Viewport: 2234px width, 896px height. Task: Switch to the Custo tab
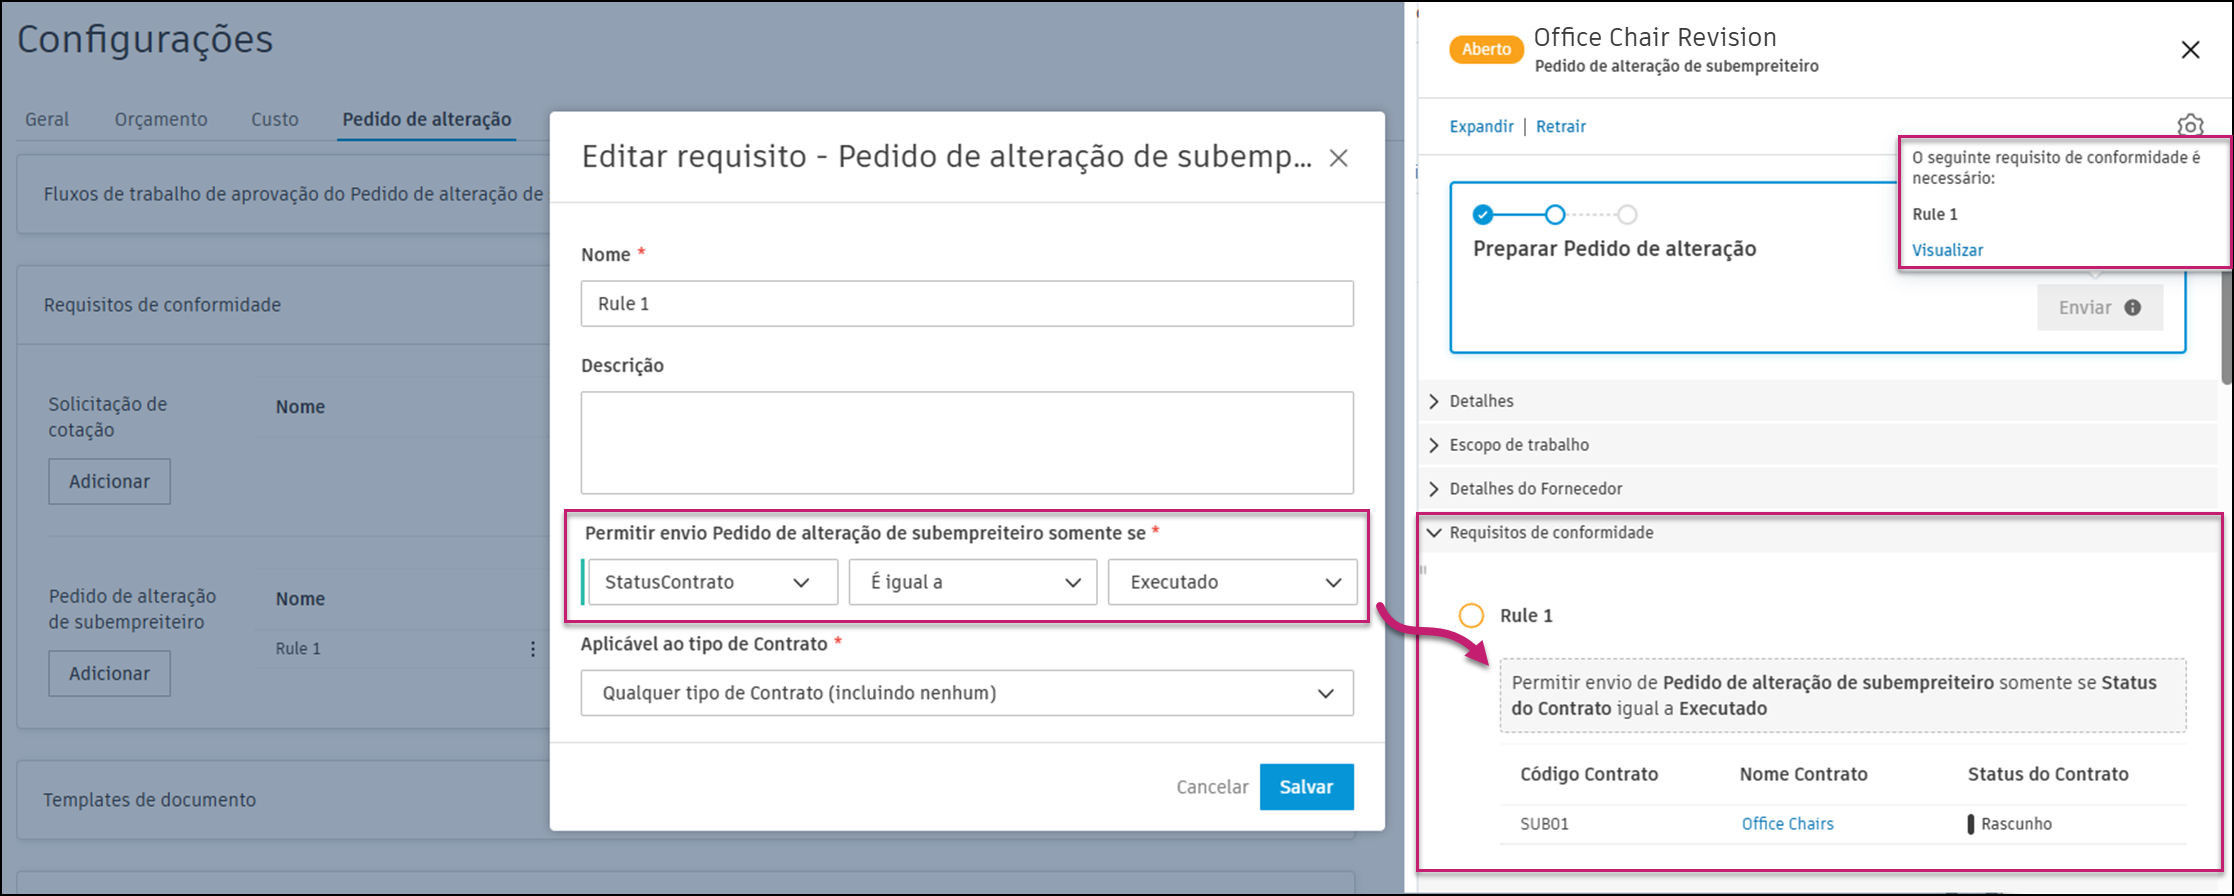point(274,118)
